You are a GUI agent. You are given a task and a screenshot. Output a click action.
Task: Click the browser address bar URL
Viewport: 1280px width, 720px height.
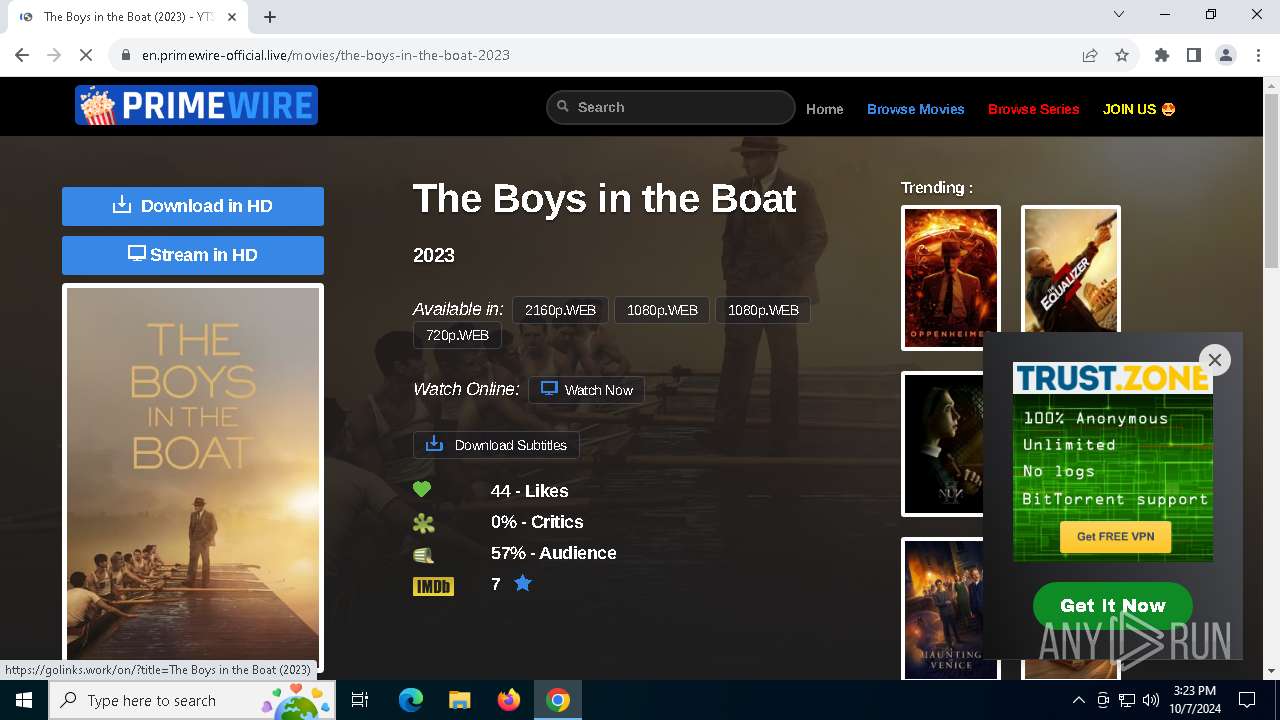tap(326, 55)
